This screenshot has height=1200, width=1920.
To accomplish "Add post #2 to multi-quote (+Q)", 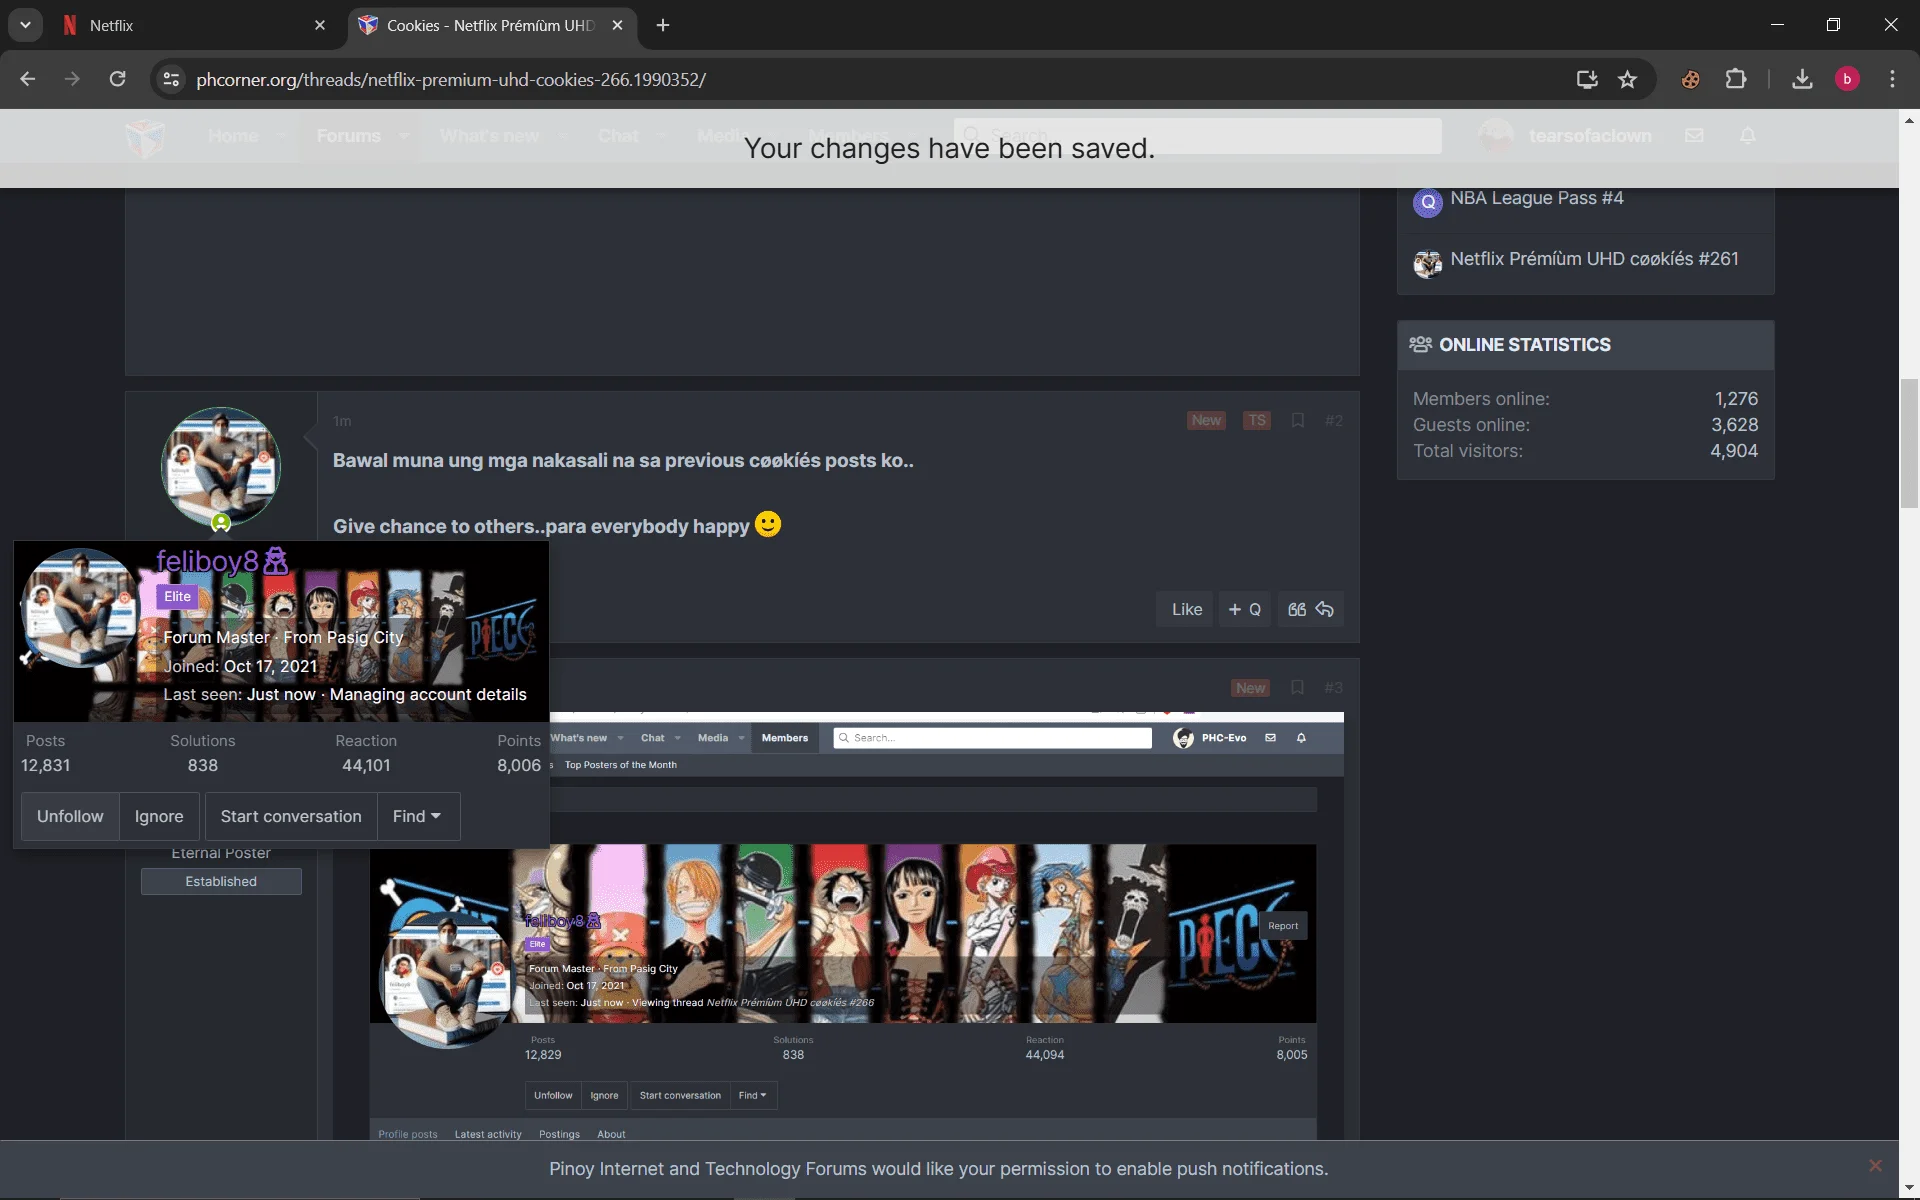I will [1244, 609].
